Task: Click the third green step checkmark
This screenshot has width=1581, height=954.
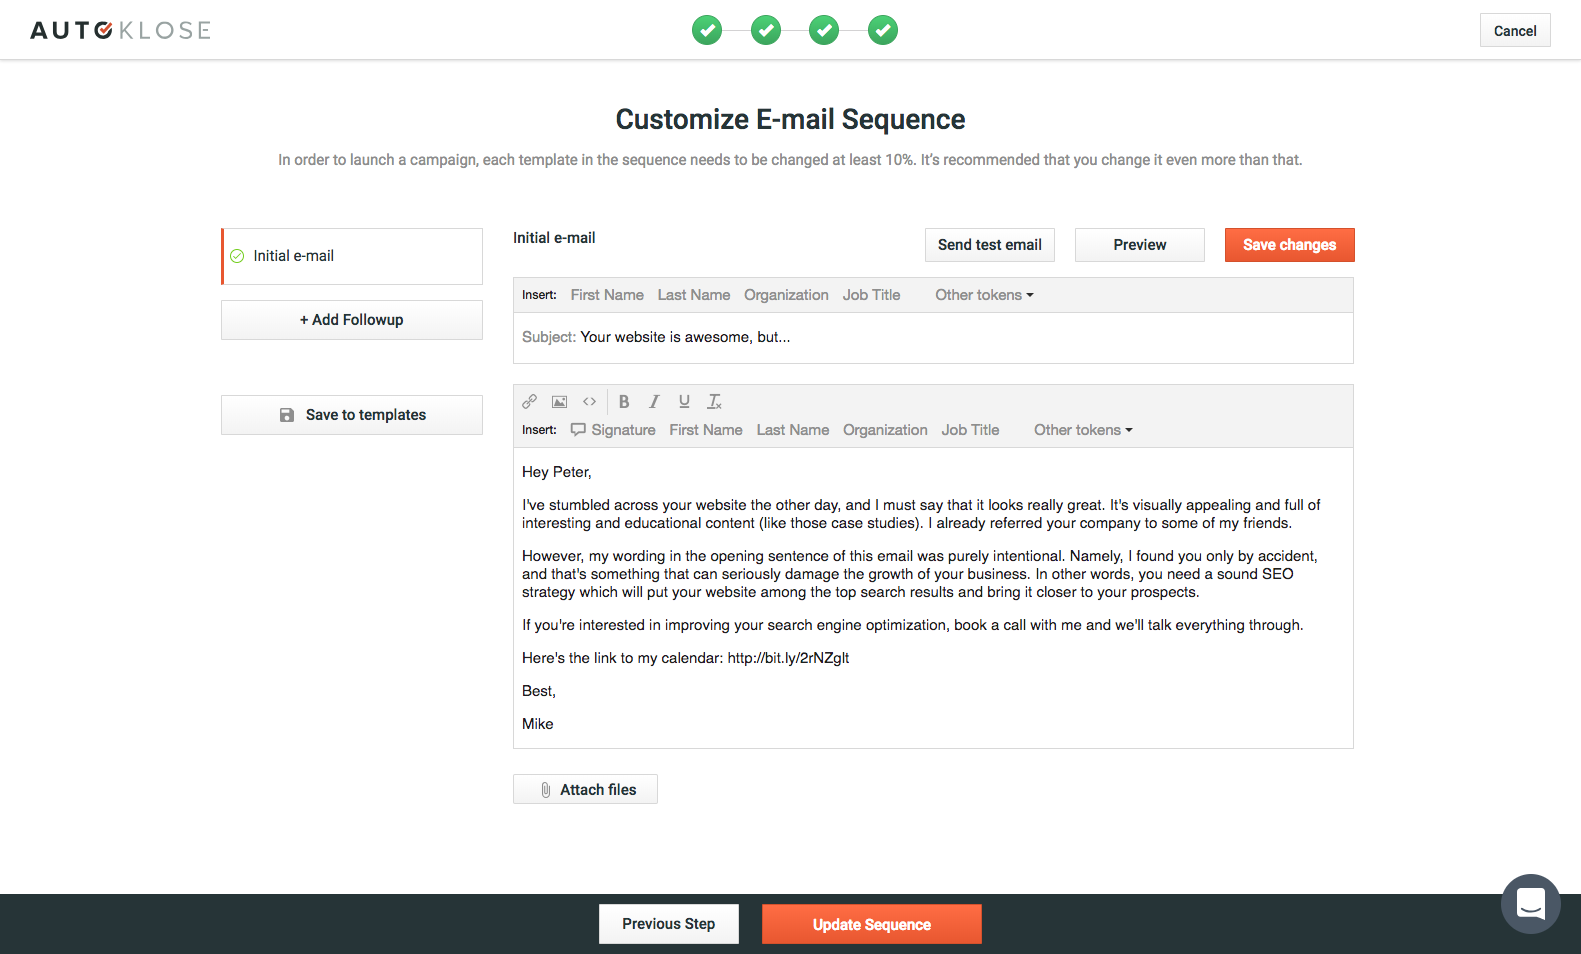Action: point(824,30)
